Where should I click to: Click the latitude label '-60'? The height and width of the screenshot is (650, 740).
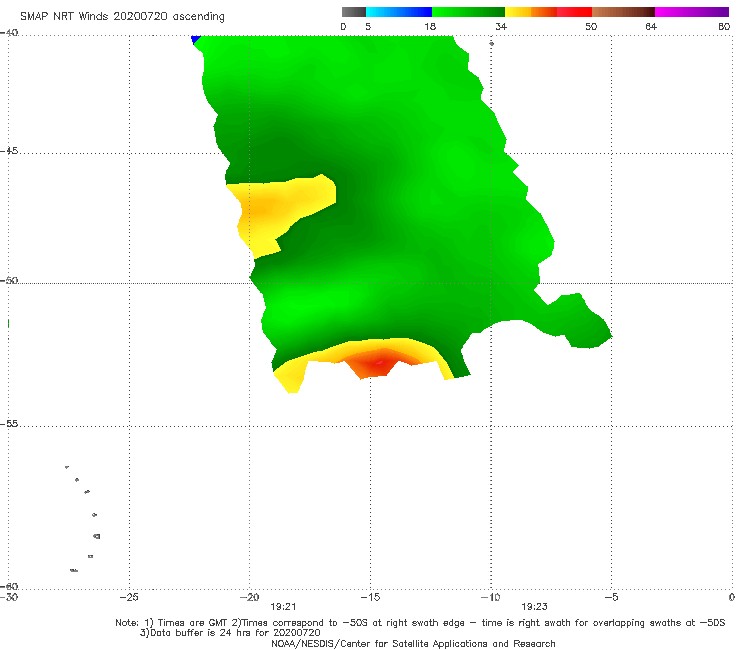[9, 586]
